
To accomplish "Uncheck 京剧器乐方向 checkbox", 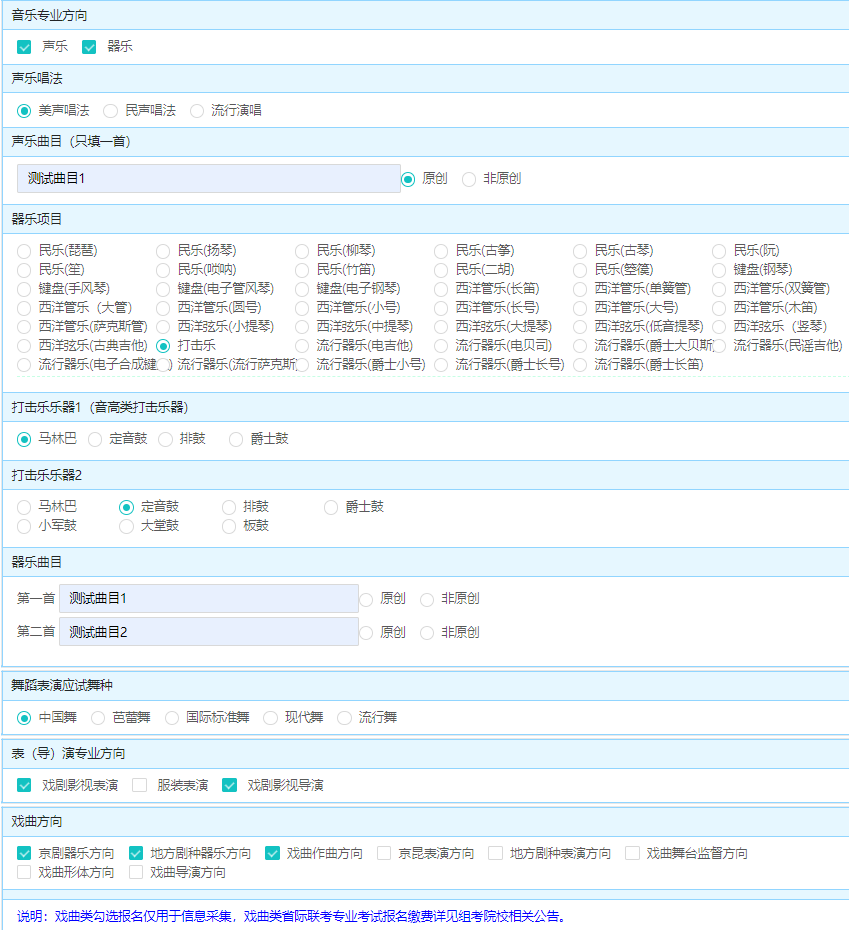I will point(24,853).
